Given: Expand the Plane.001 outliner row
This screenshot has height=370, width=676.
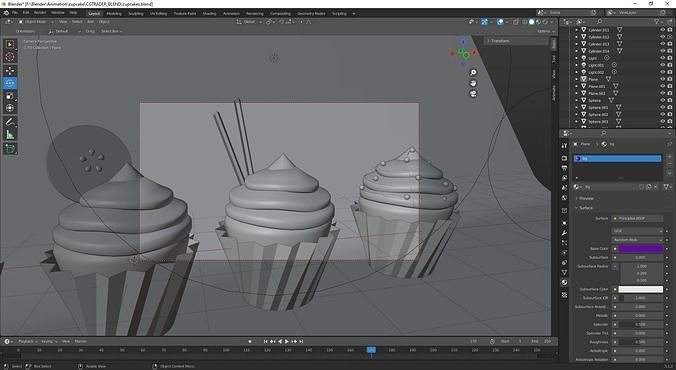Looking at the screenshot, I should click(x=576, y=86).
